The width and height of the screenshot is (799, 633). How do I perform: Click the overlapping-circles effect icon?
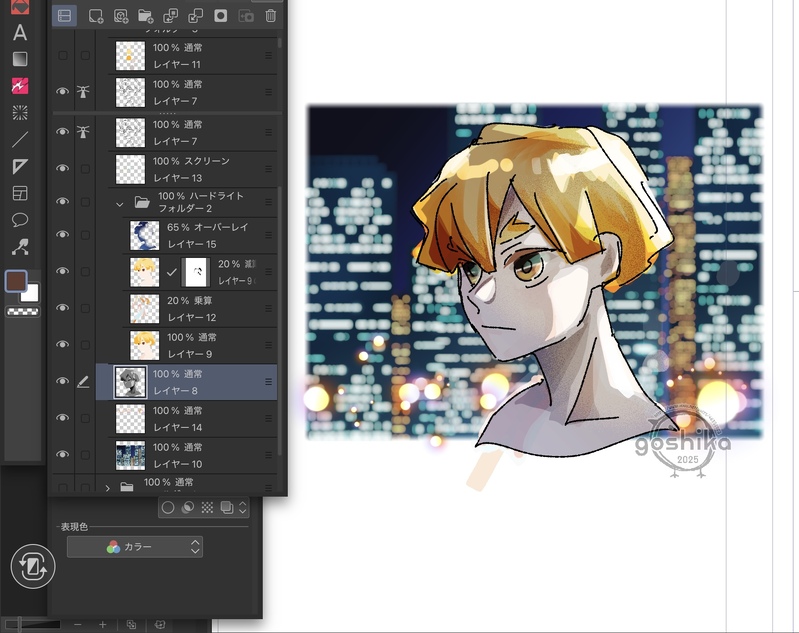[188, 507]
